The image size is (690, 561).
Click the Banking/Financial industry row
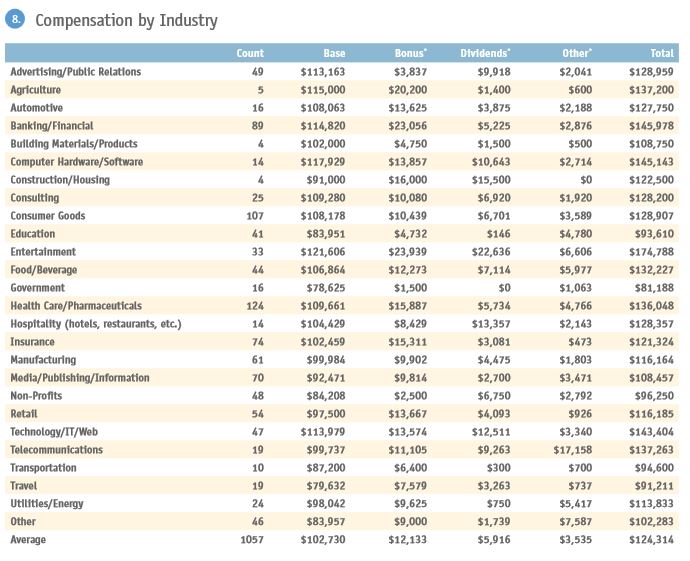(51, 126)
